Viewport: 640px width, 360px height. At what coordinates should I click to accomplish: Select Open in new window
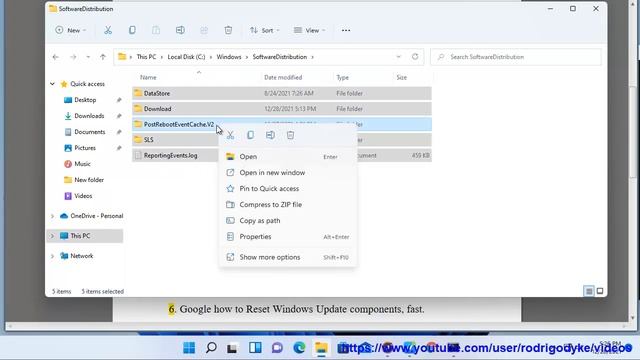click(x=288, y=173)
